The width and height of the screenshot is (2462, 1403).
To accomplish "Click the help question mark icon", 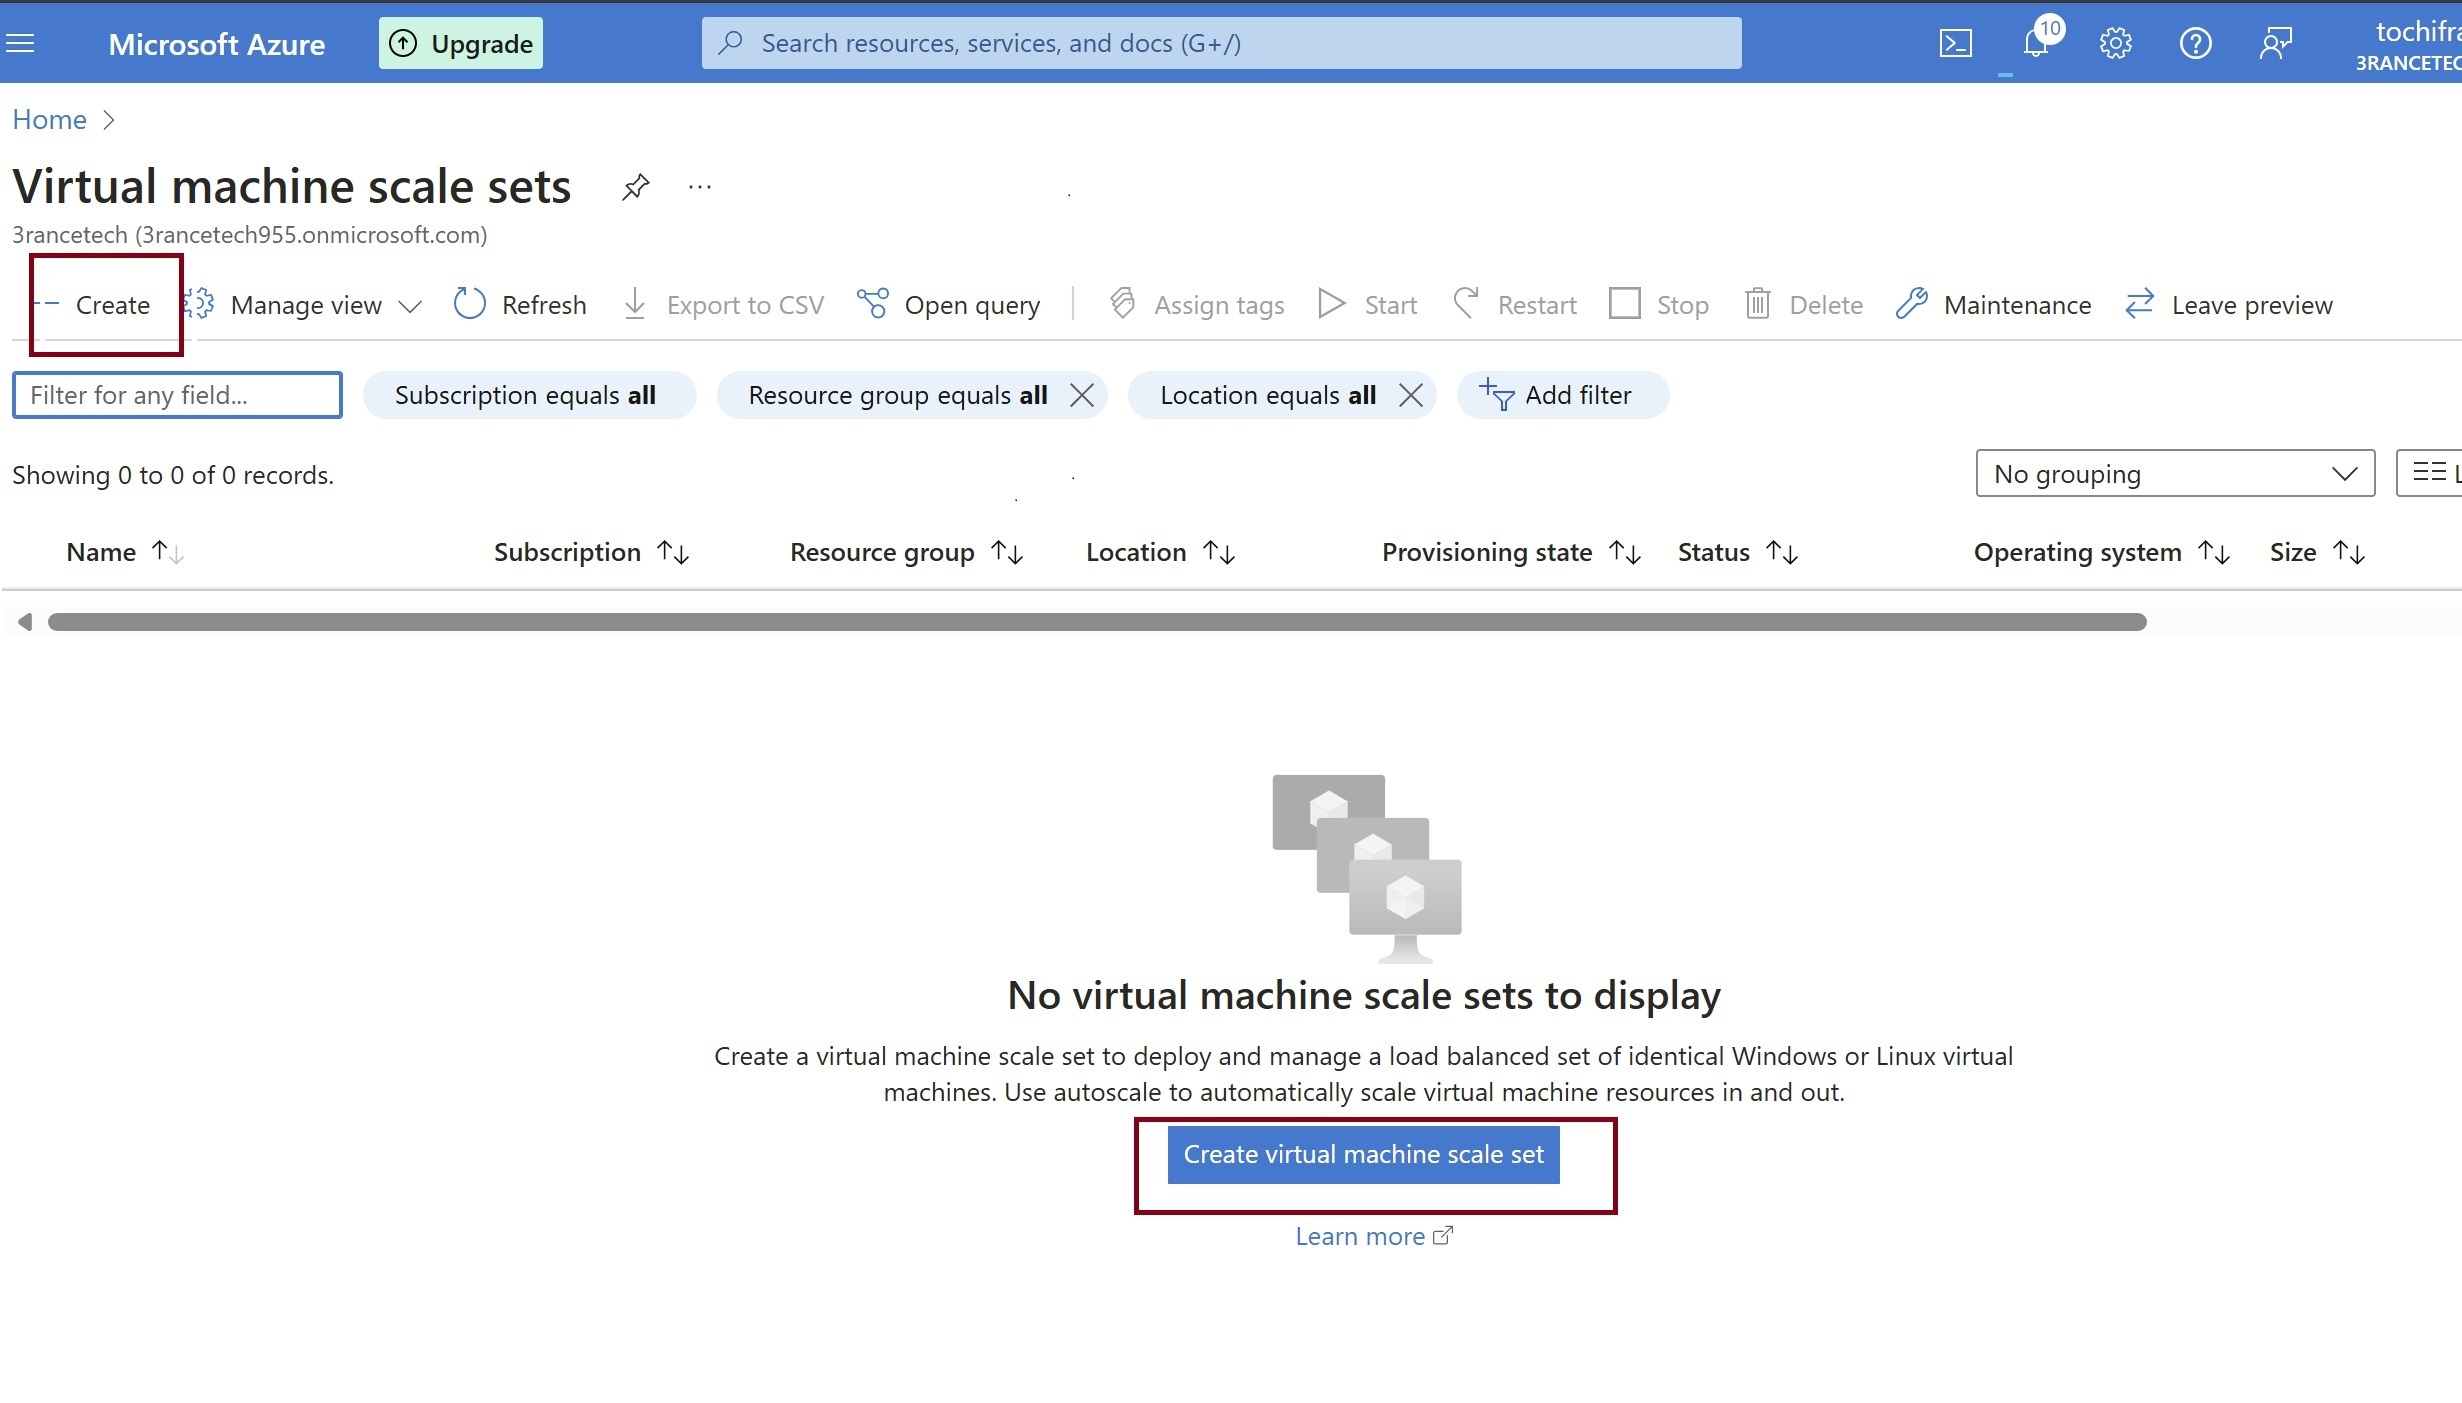I will point(2195,43).
